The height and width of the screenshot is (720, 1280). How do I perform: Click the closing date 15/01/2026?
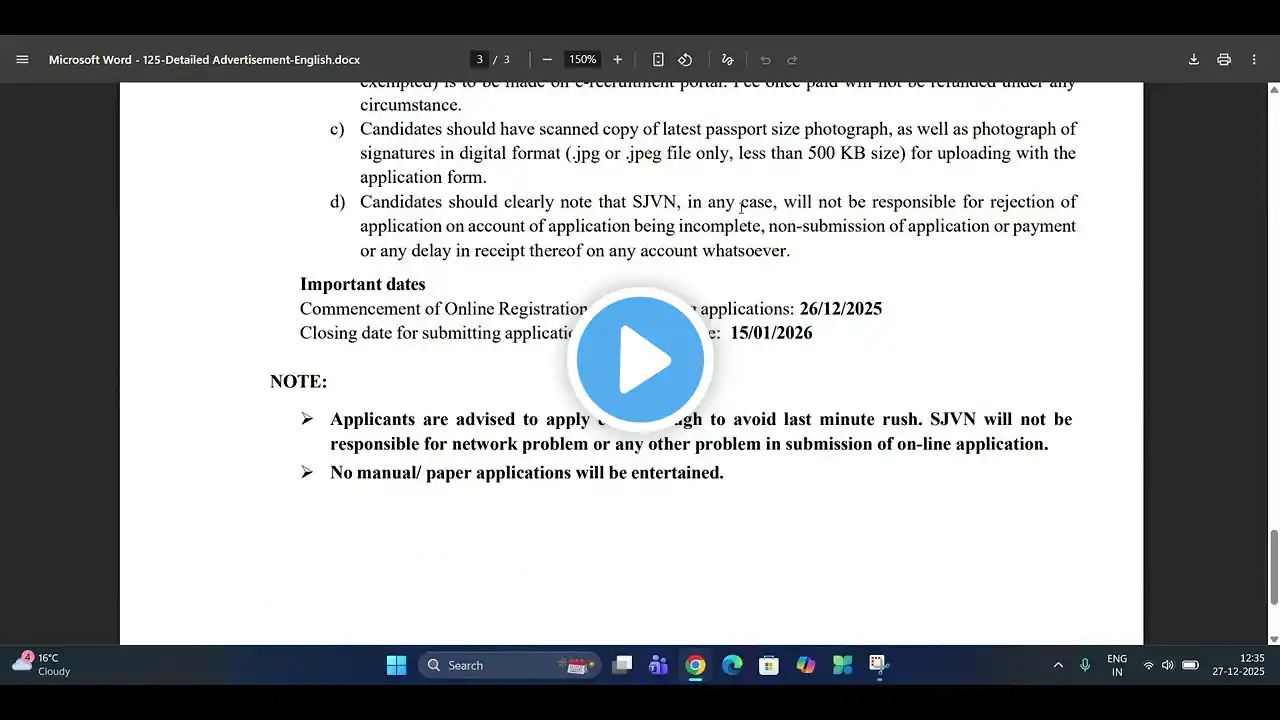click(771, 333)
